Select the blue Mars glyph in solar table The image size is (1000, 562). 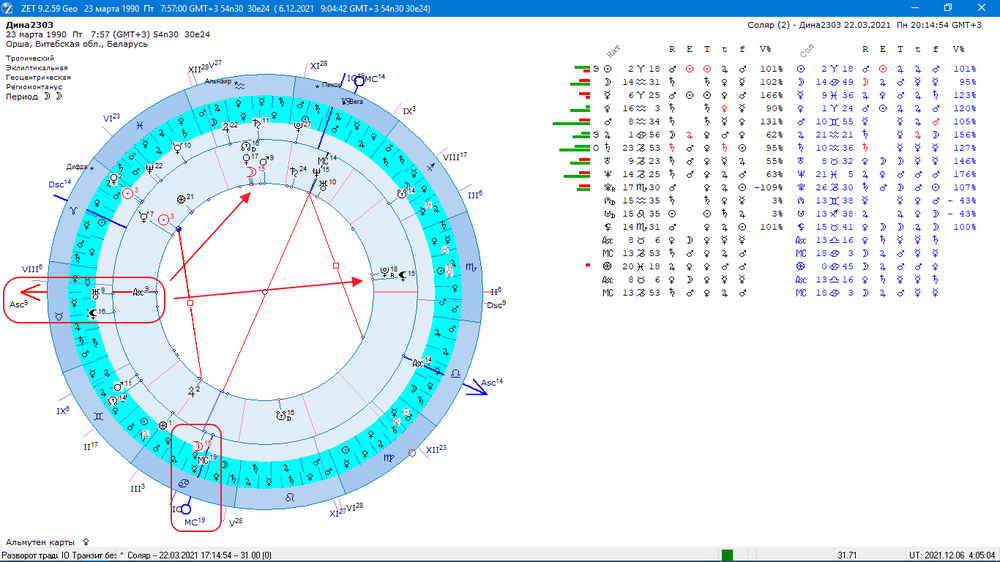pyautogui.click(x=801, y=122)
